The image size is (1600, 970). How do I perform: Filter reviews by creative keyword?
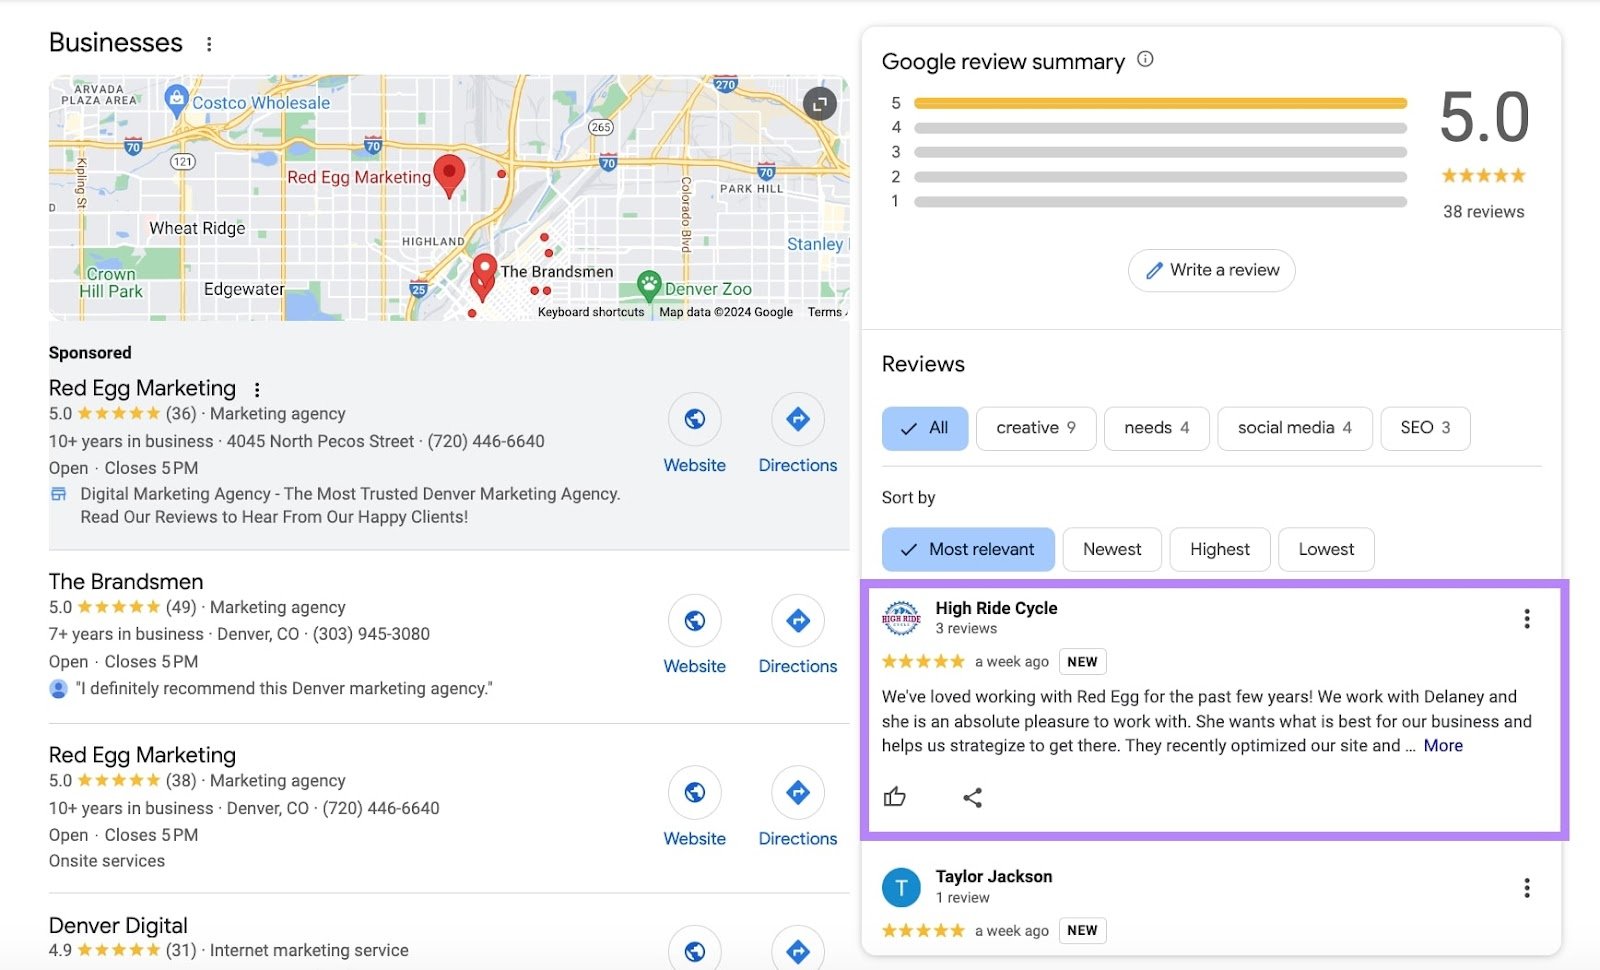(x=1035, y=428)
